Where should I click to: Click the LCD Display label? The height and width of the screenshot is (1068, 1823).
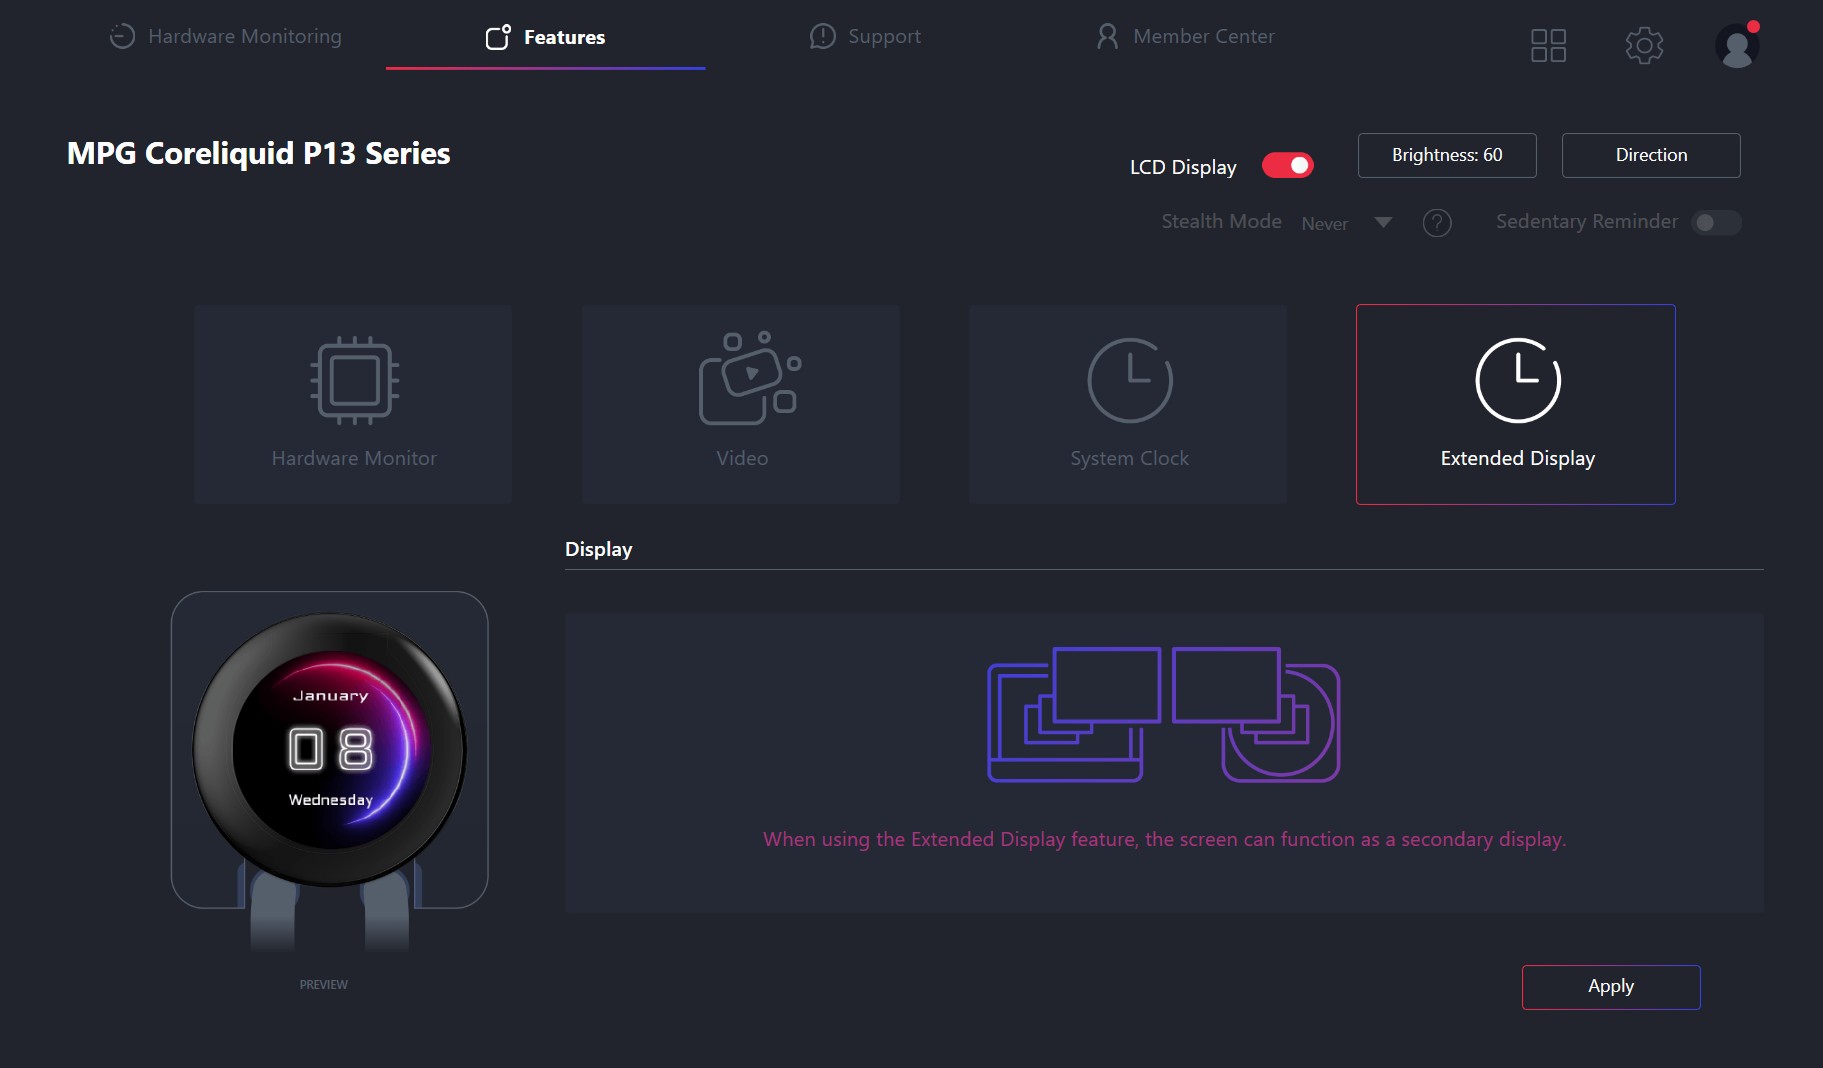point(1183,167)
